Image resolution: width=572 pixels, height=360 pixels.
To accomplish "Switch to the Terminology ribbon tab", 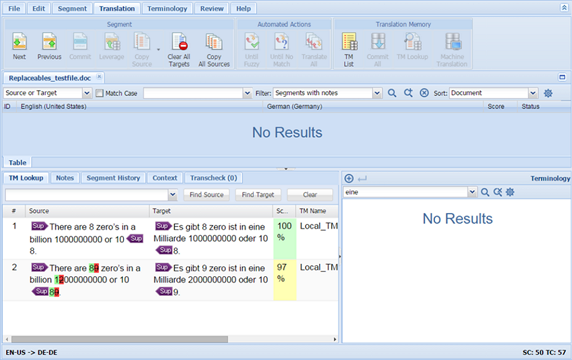I will (167, 8).
